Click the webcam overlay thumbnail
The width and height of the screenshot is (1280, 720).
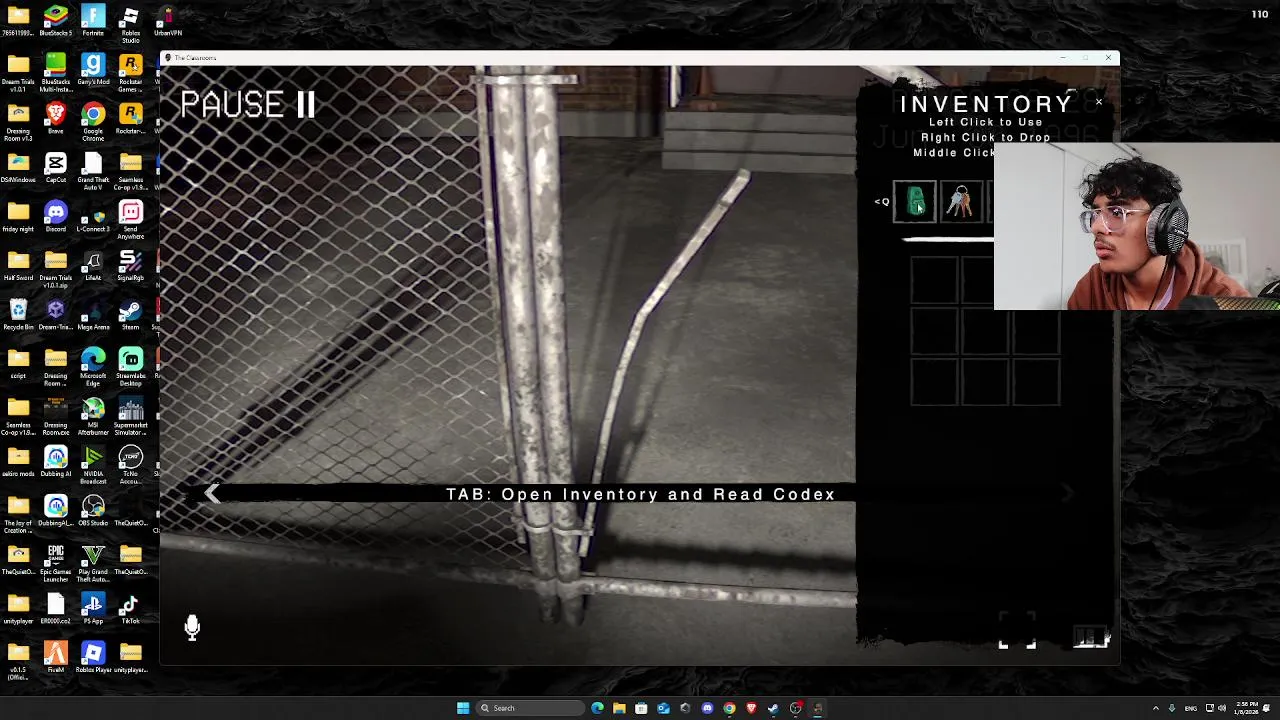click(1137, 226)
